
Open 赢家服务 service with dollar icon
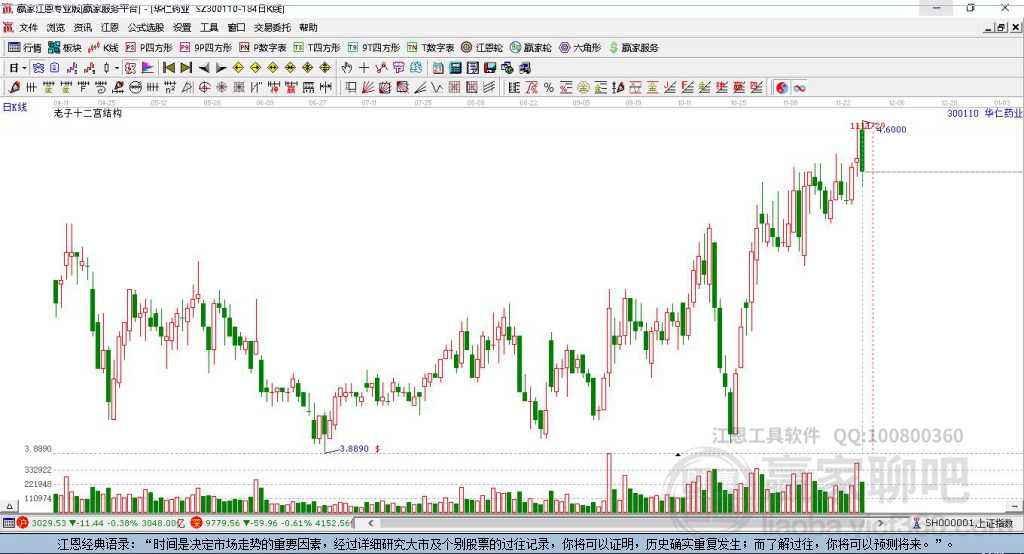633,48
